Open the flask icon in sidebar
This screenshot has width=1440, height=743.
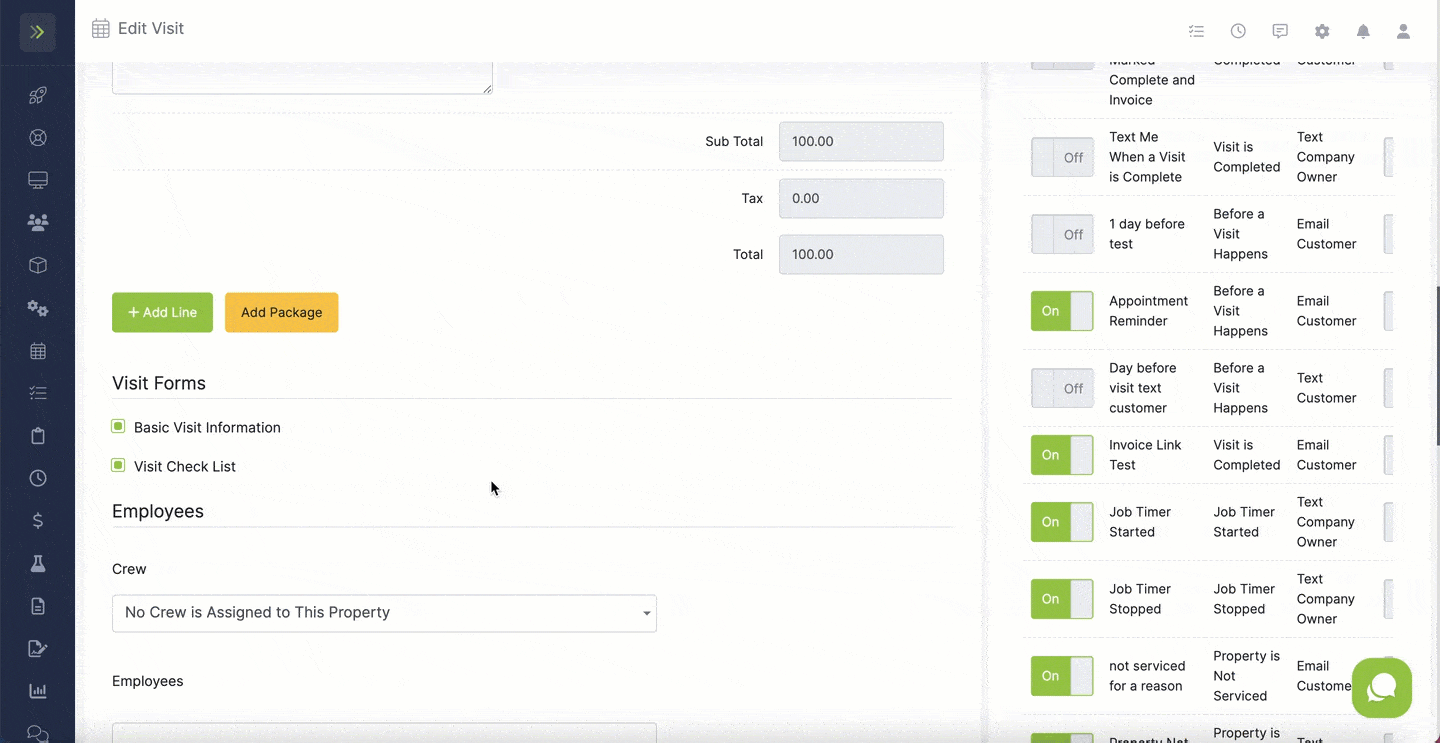[37, 563]
